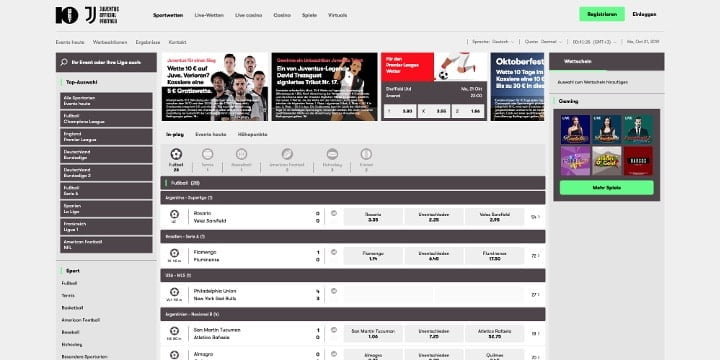Open the Spiele menu item

(309, 15)
